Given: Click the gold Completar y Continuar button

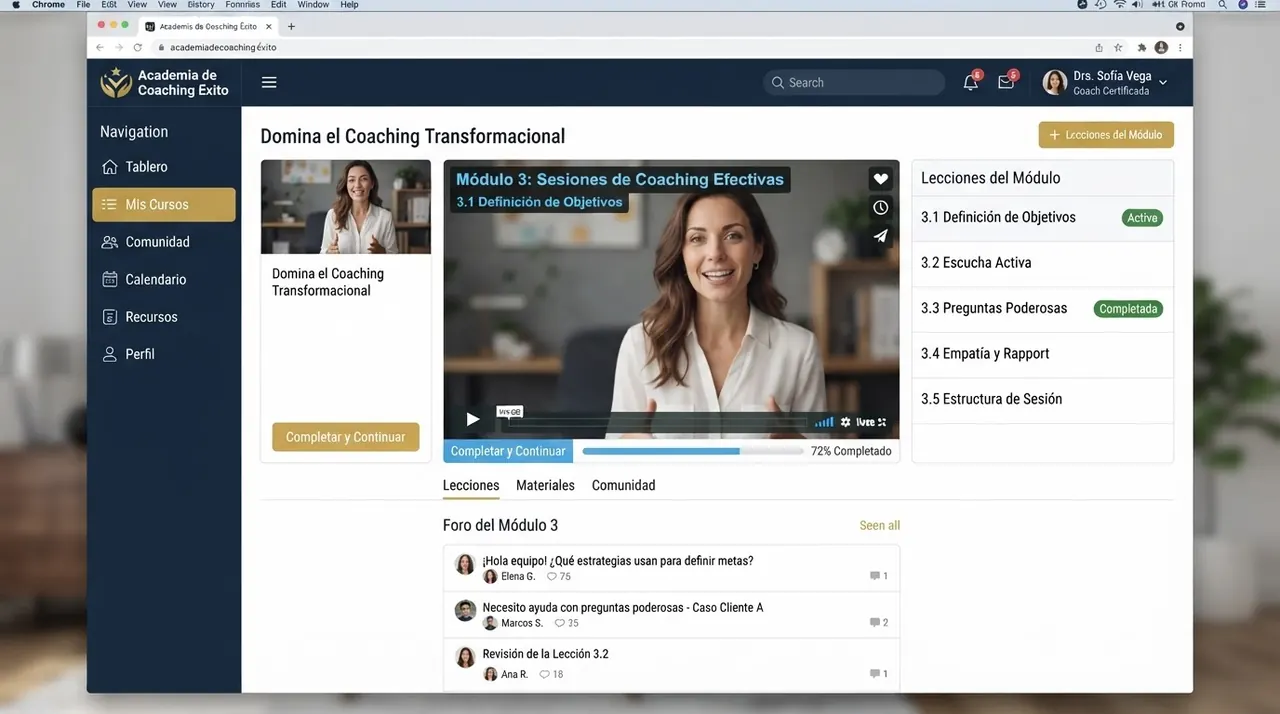Looking at the screenshot, I should coord(345,437).
